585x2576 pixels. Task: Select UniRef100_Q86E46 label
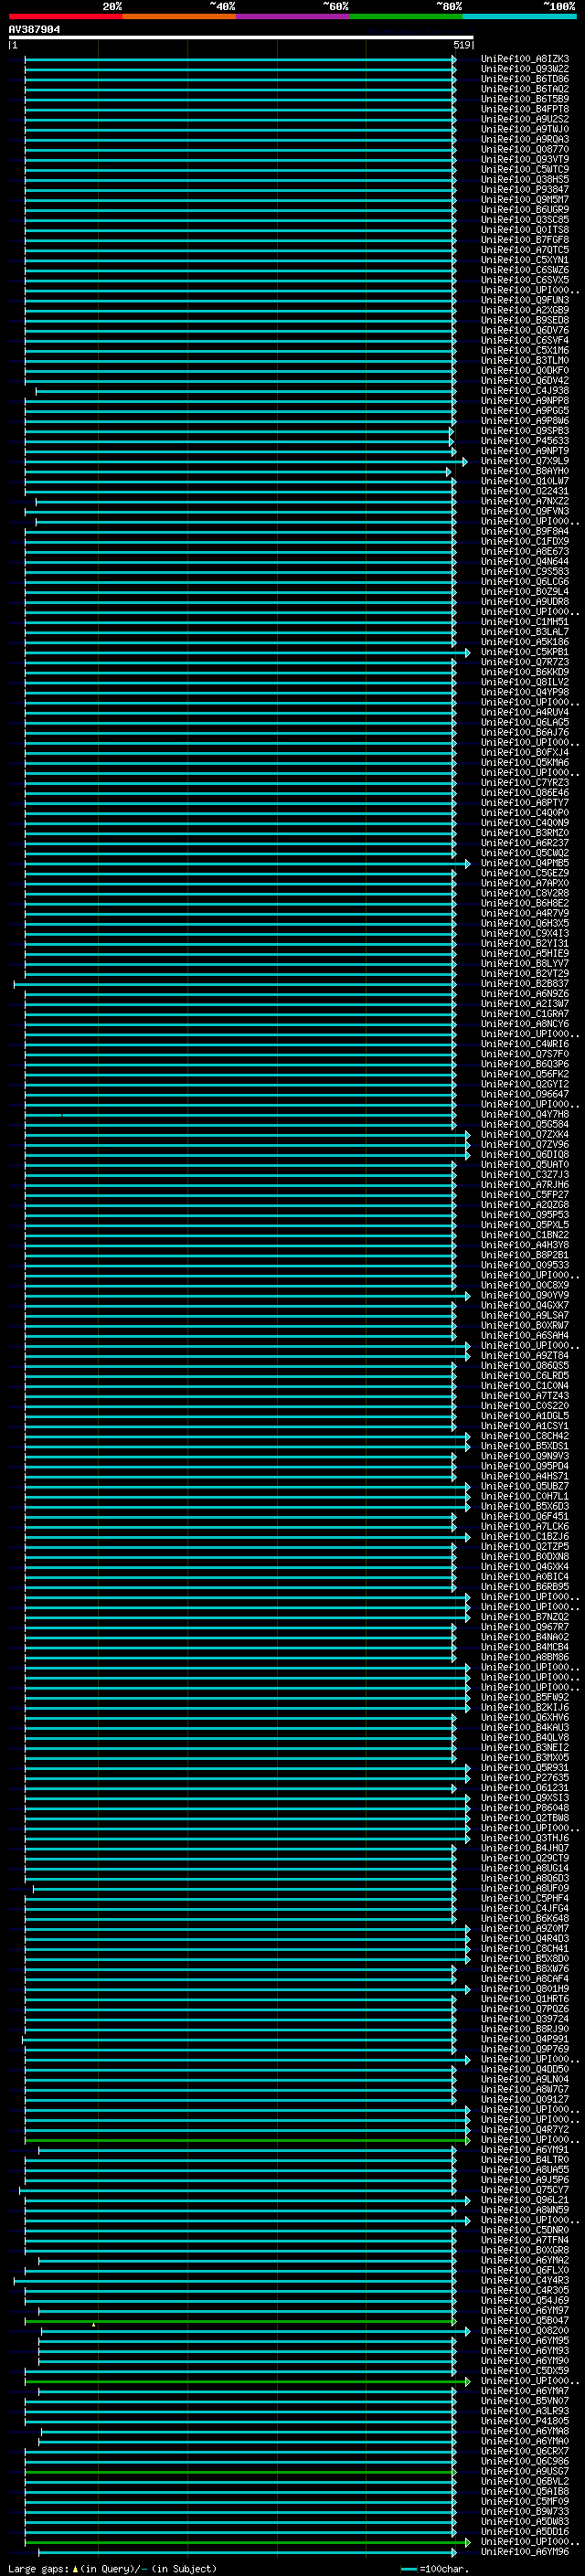point(525,793)
